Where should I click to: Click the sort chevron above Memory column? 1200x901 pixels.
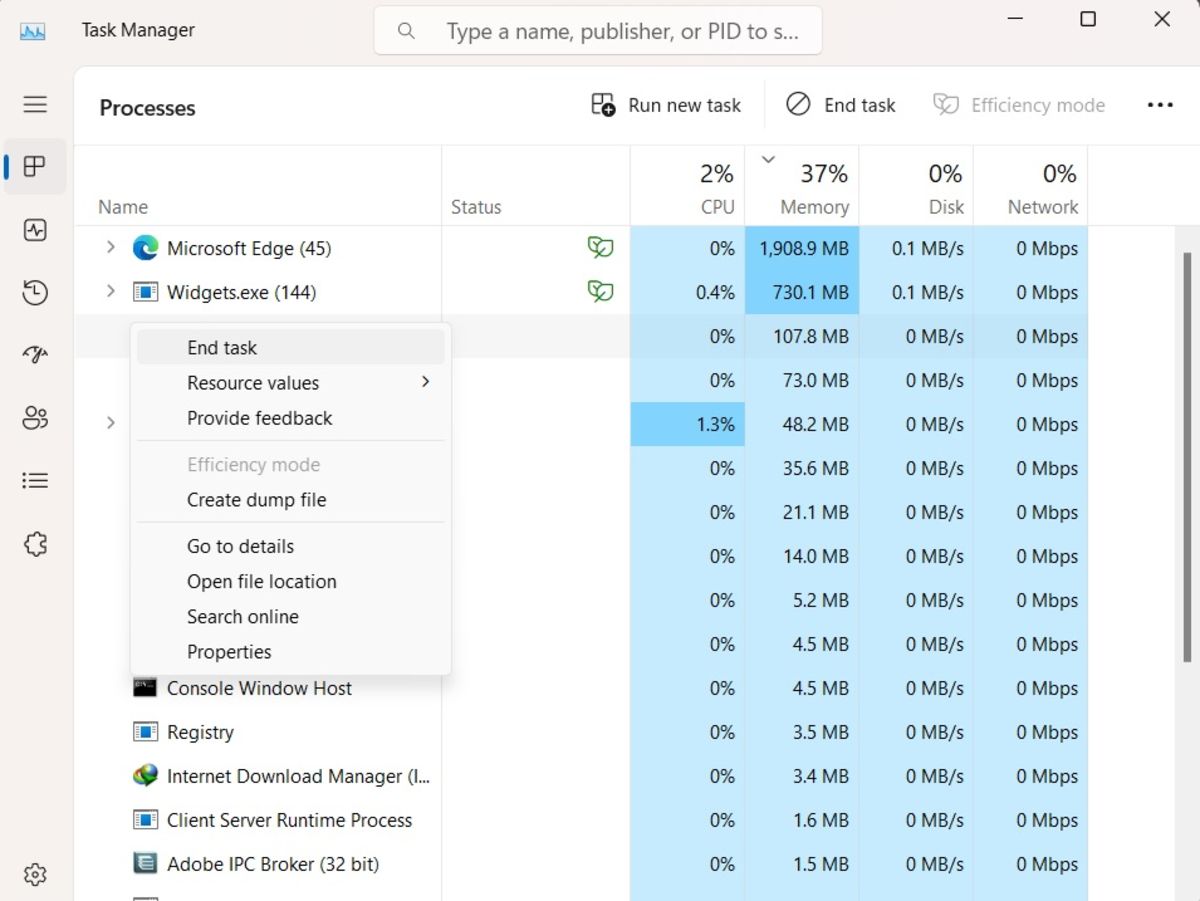(x=768, y=159)
